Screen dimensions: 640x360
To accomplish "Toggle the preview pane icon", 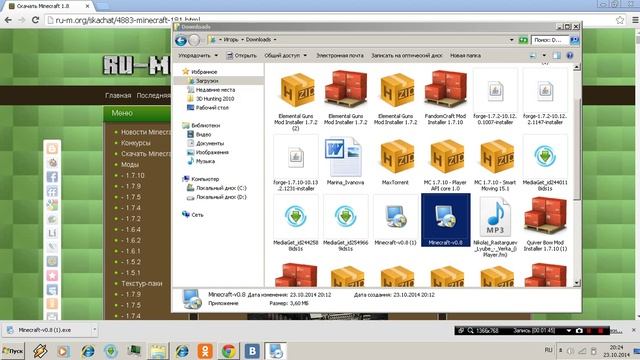I will (x=556, y=56).
